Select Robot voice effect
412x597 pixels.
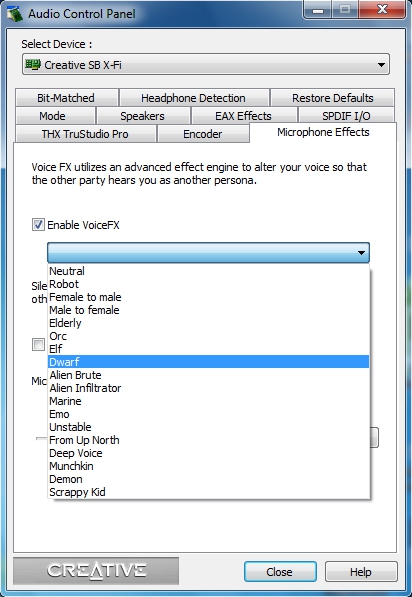click(x=209, y=284)
